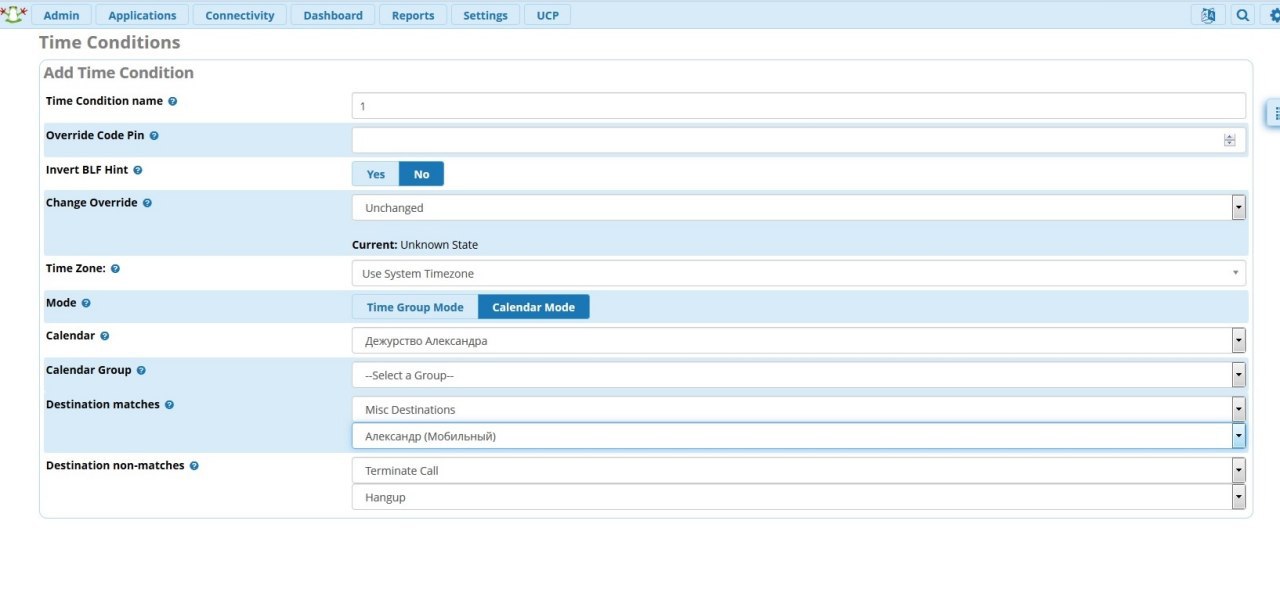Show help for Calendar Group
This screenshot has width=1280, height=589.
click(x=141, y=371)
